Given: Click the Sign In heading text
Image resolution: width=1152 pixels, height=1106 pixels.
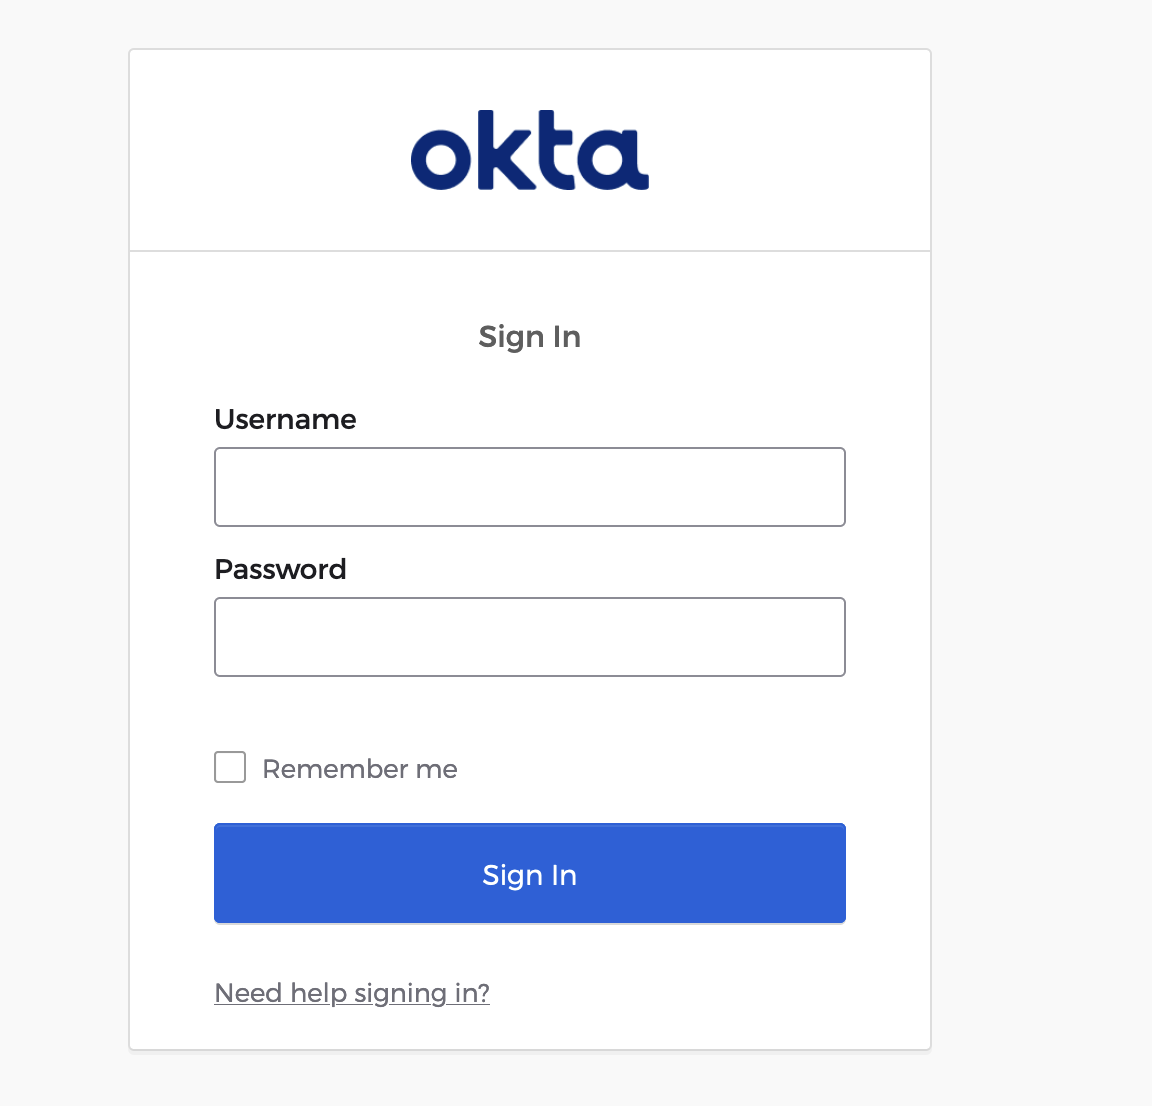Looking at the screenshot, I should point(530,337).
